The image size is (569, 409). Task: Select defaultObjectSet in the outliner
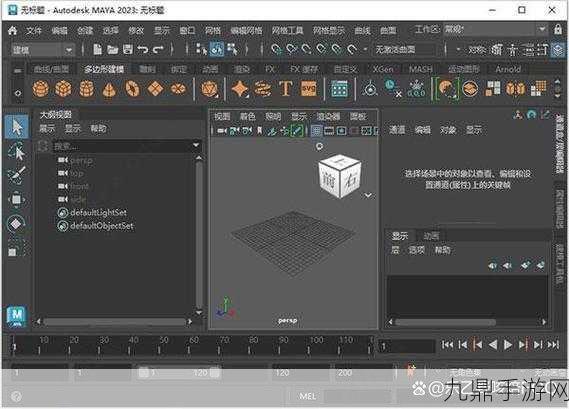[102, 226]
